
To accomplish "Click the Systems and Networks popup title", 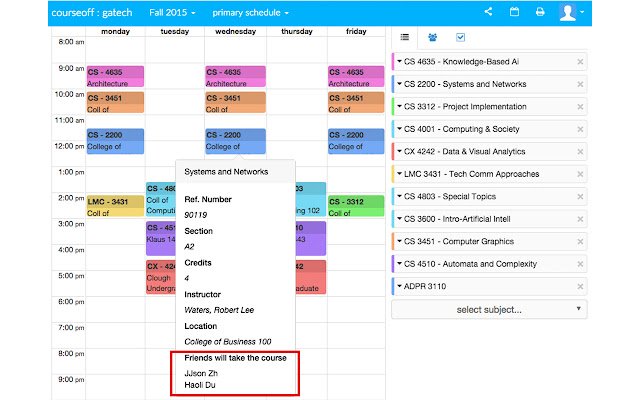I will (x=226, y=172).
